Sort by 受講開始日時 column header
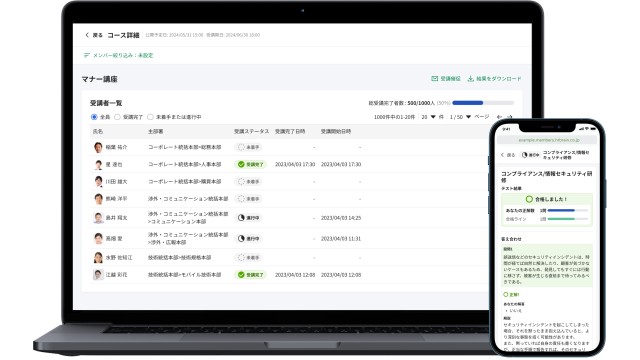 click(336, 131)
